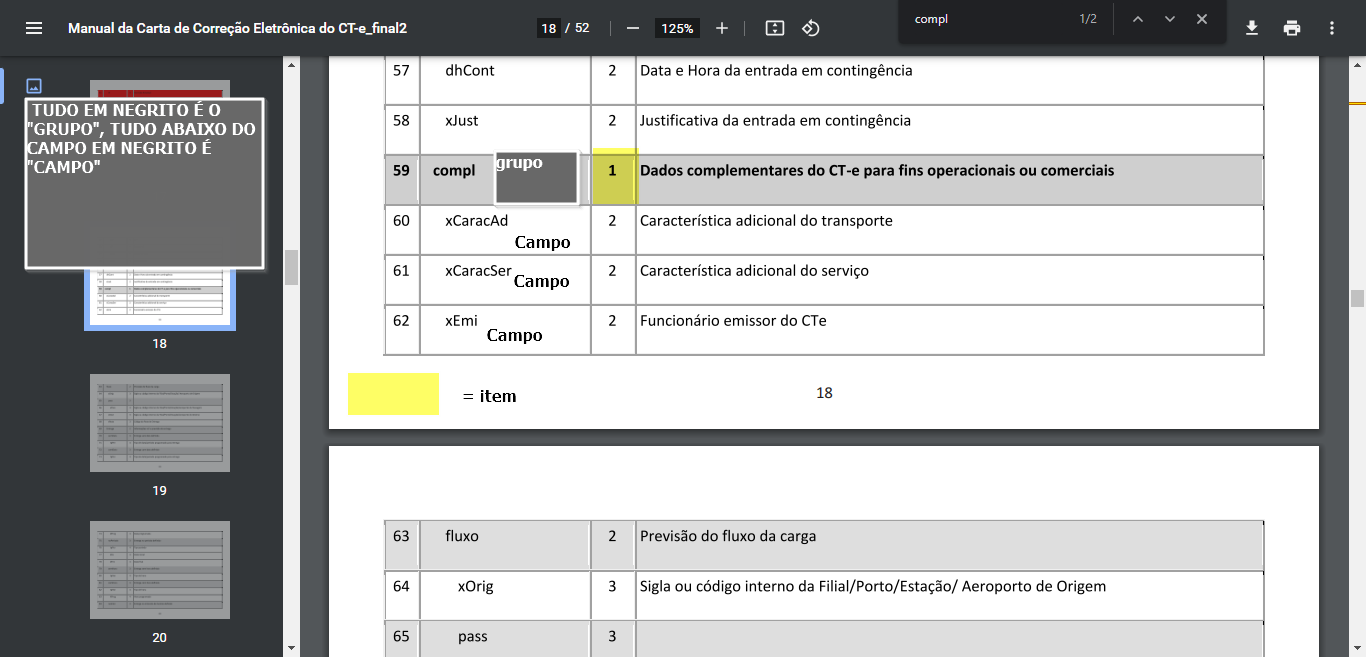This screenshot has width=1366, height=657.
Task: Click the 'xEmi' field cell
Action: [x=505, y=330]
